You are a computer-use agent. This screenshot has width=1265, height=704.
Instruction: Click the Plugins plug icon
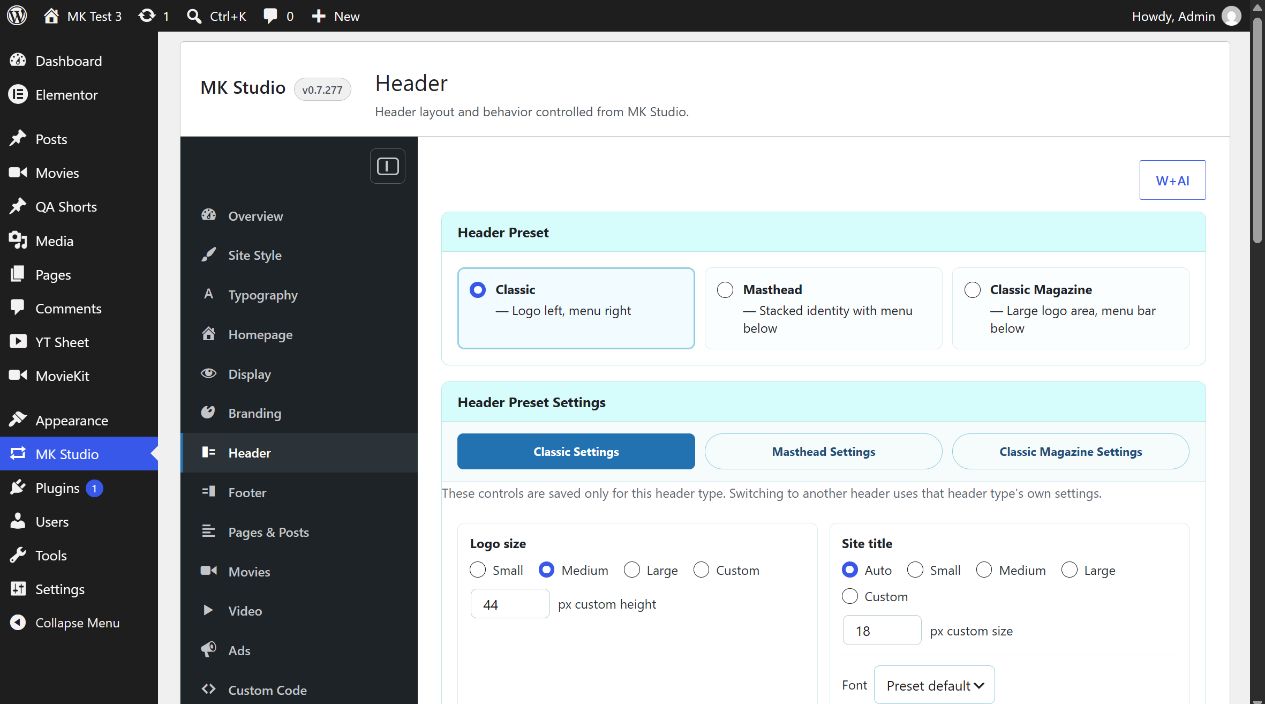18,488
